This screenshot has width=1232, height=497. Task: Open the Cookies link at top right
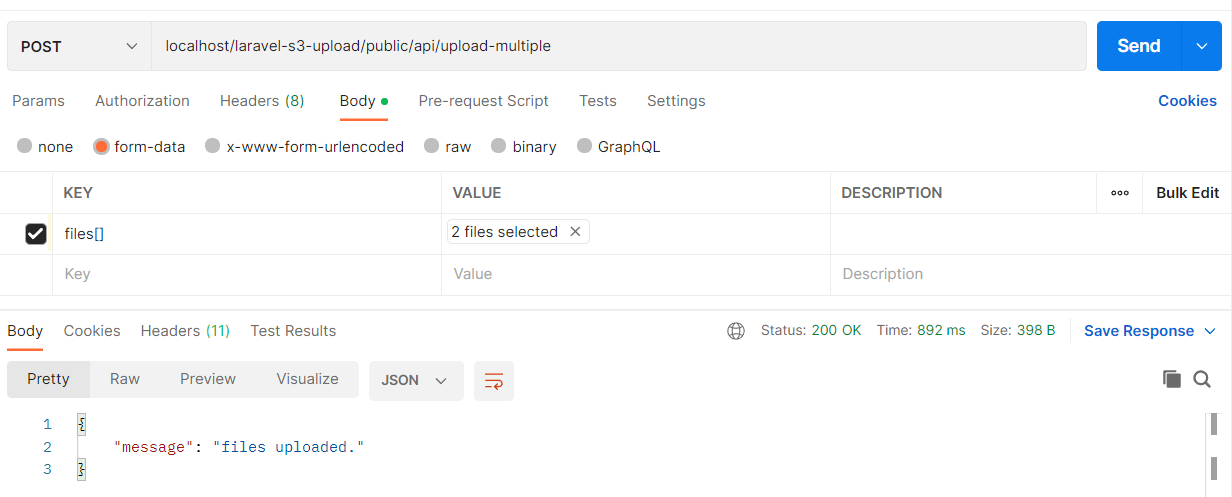tap(1188, 101)
